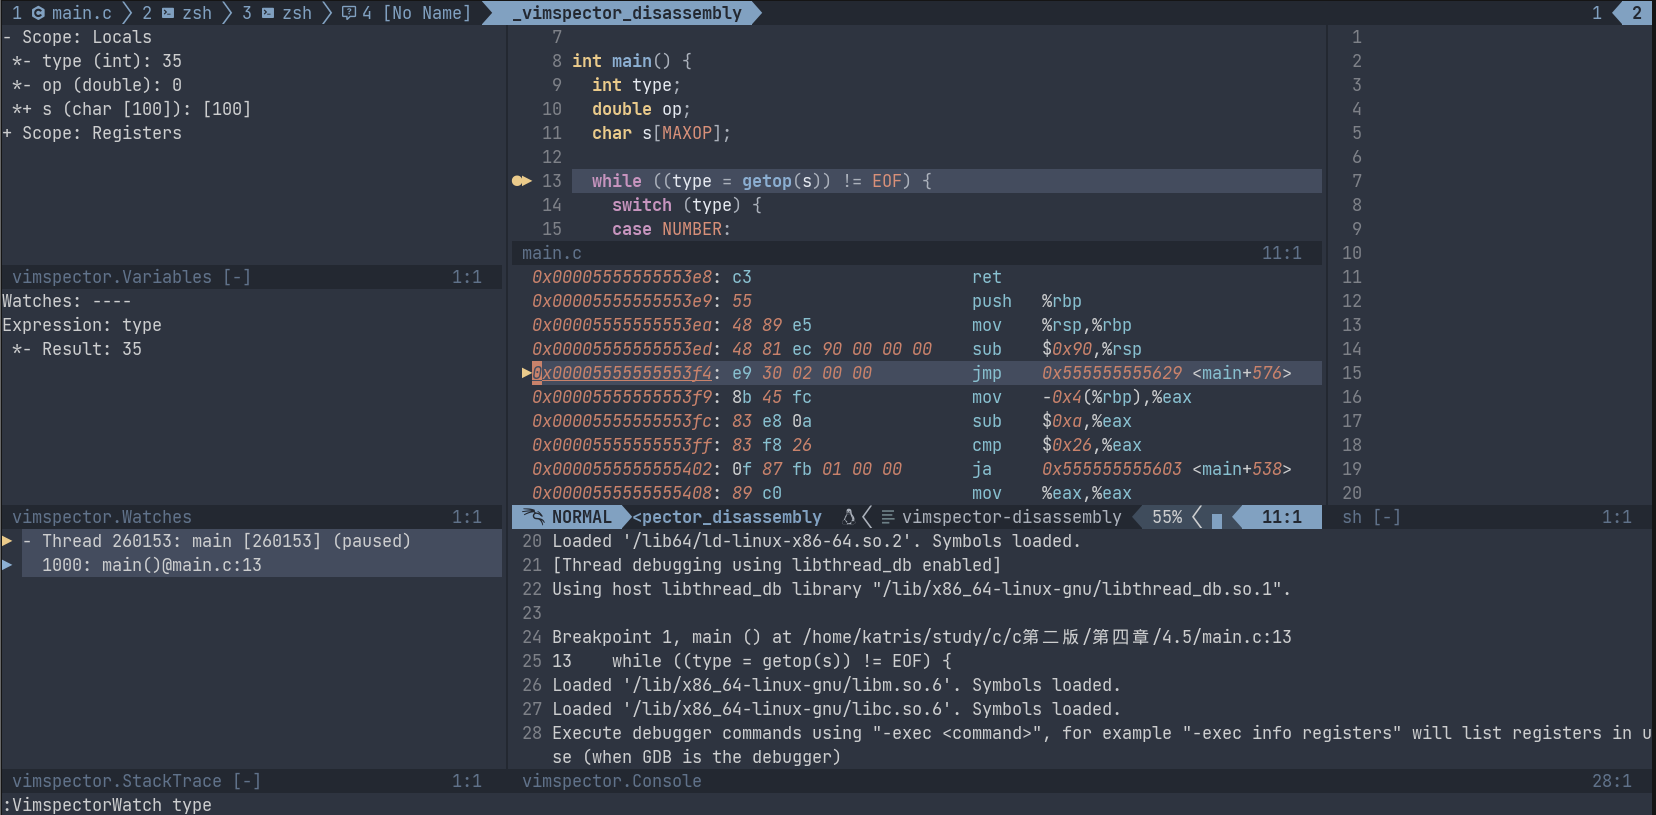Click the sh [-] terminal window label

coord(1371,517)
